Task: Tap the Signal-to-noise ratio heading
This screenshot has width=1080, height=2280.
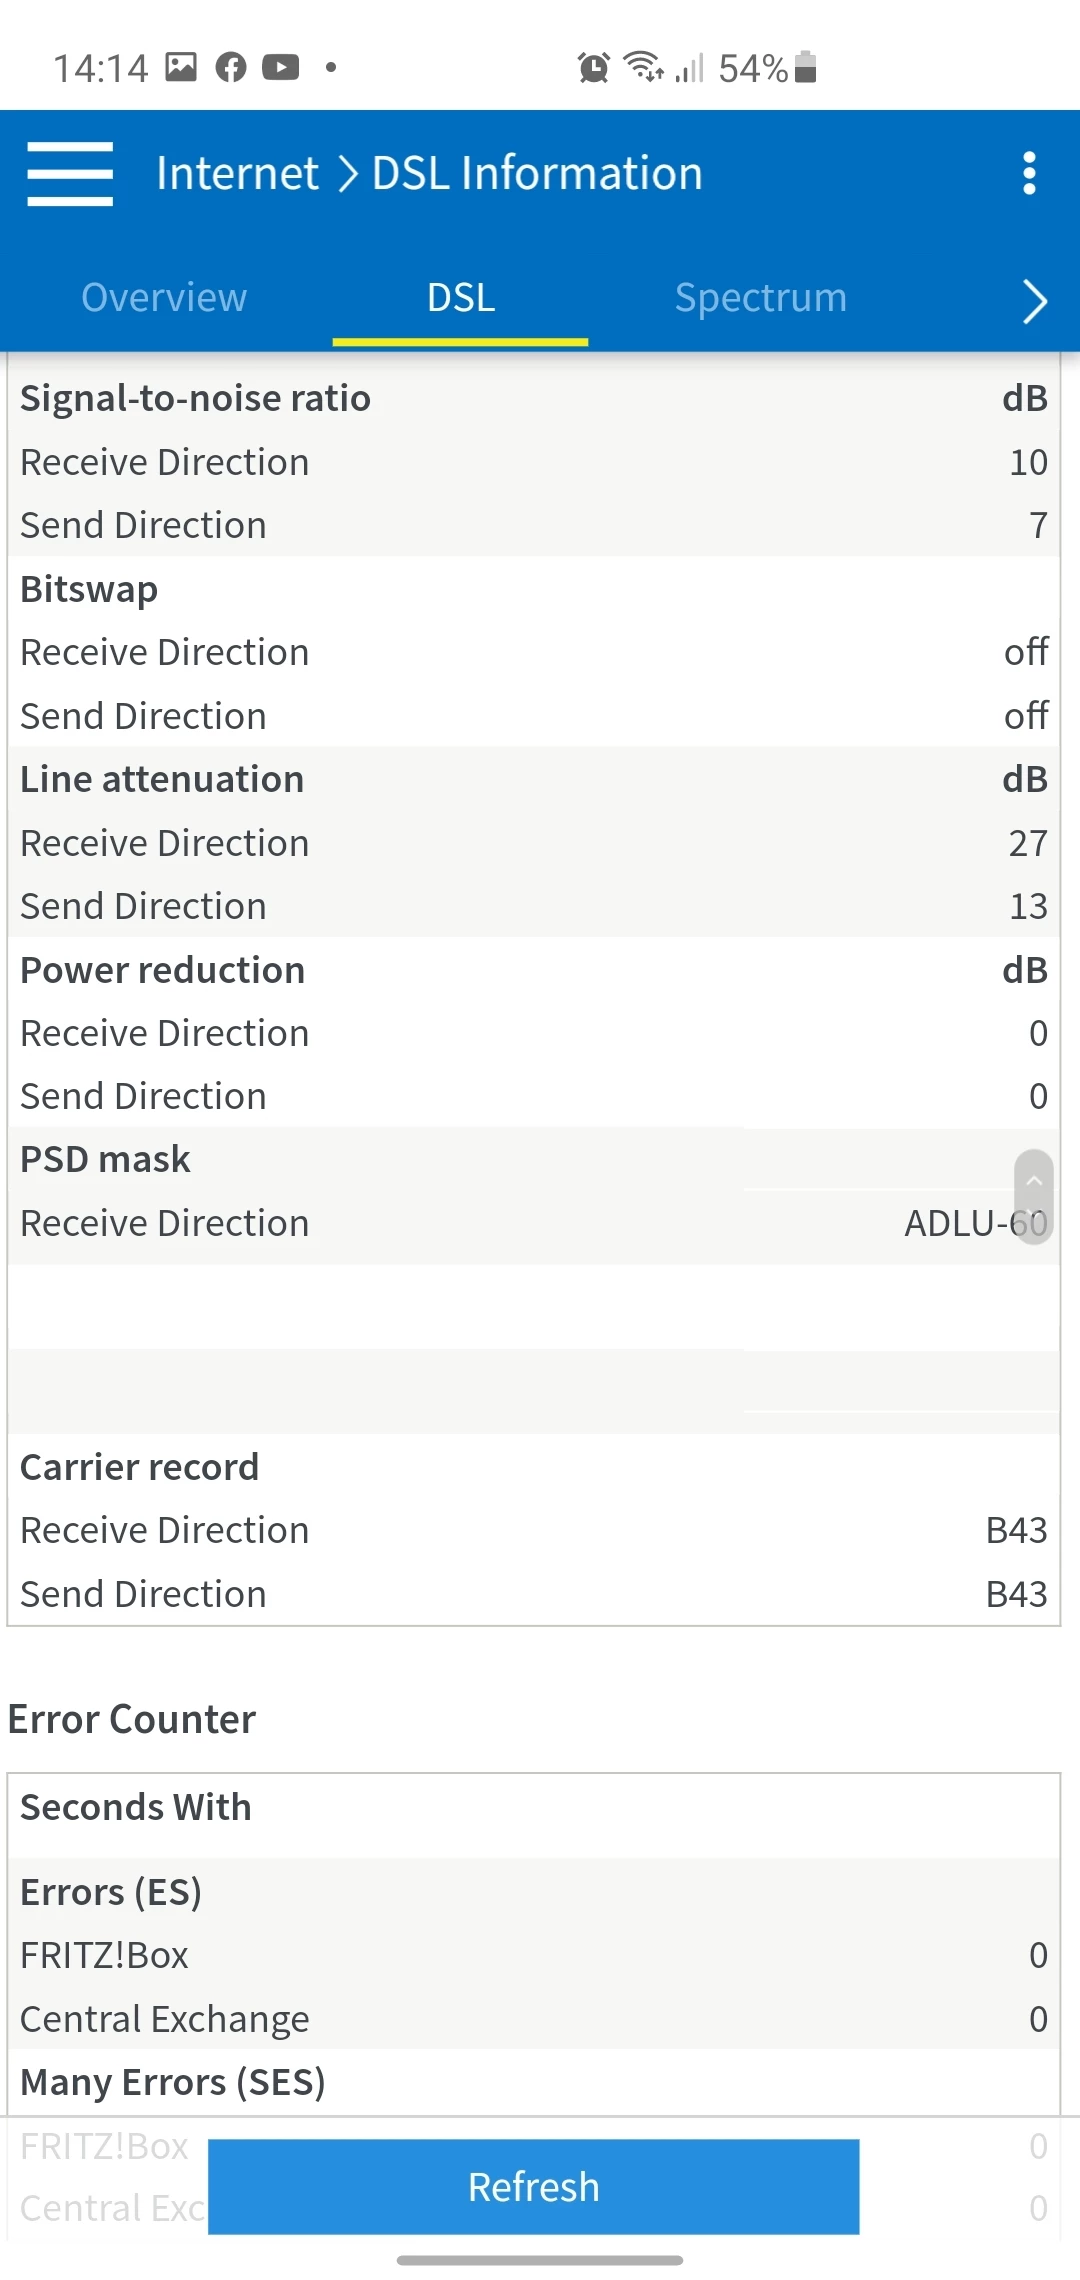Action: pos(196,398)
